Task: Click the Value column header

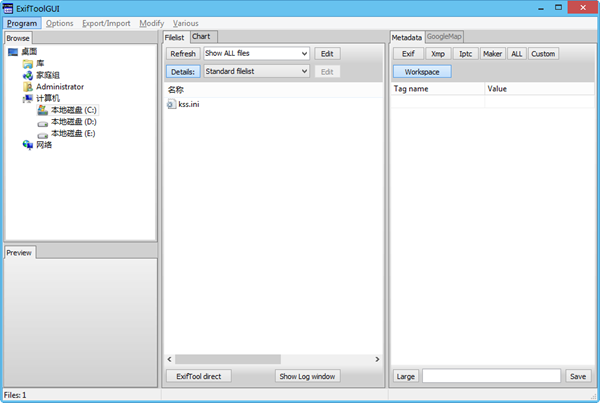Action: (x=539, y=89)
